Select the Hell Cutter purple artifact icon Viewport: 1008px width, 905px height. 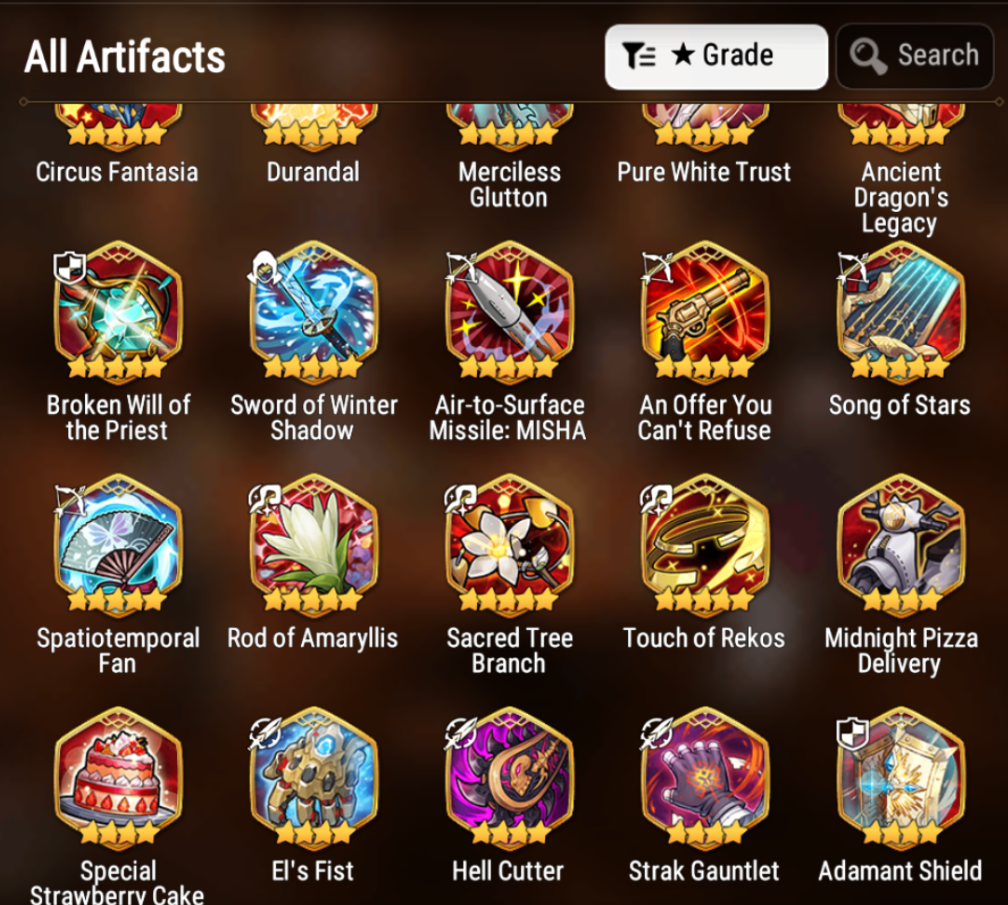(510, 776)
